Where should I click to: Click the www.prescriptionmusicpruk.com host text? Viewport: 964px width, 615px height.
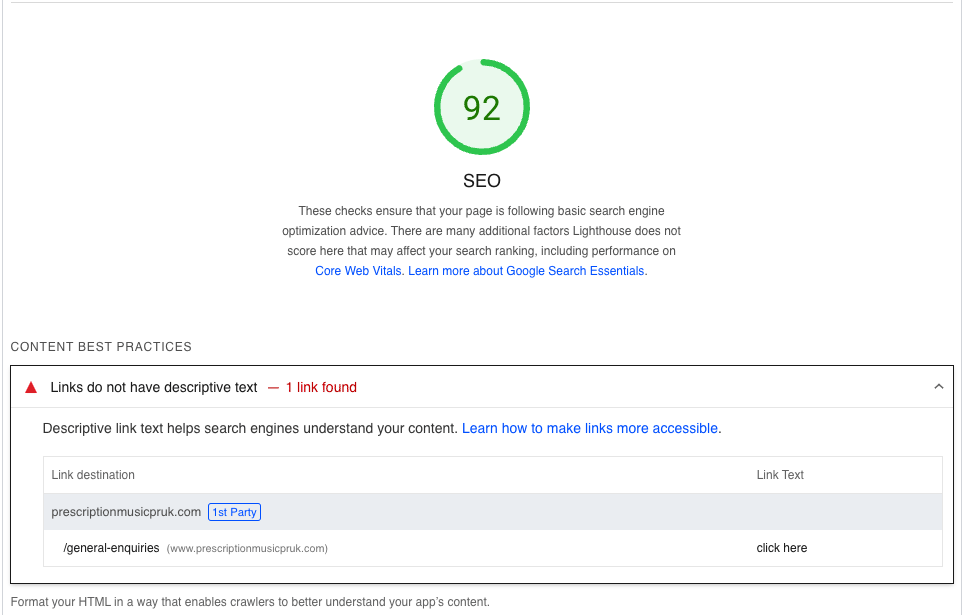pyautogui.click(x=247, y=549)
